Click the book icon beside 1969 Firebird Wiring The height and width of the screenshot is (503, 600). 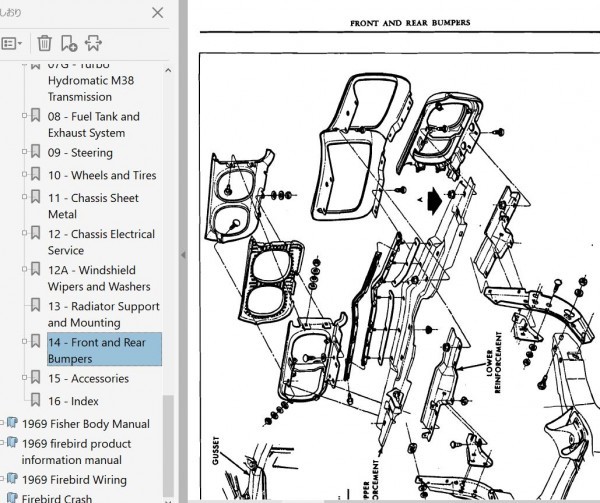13,478
